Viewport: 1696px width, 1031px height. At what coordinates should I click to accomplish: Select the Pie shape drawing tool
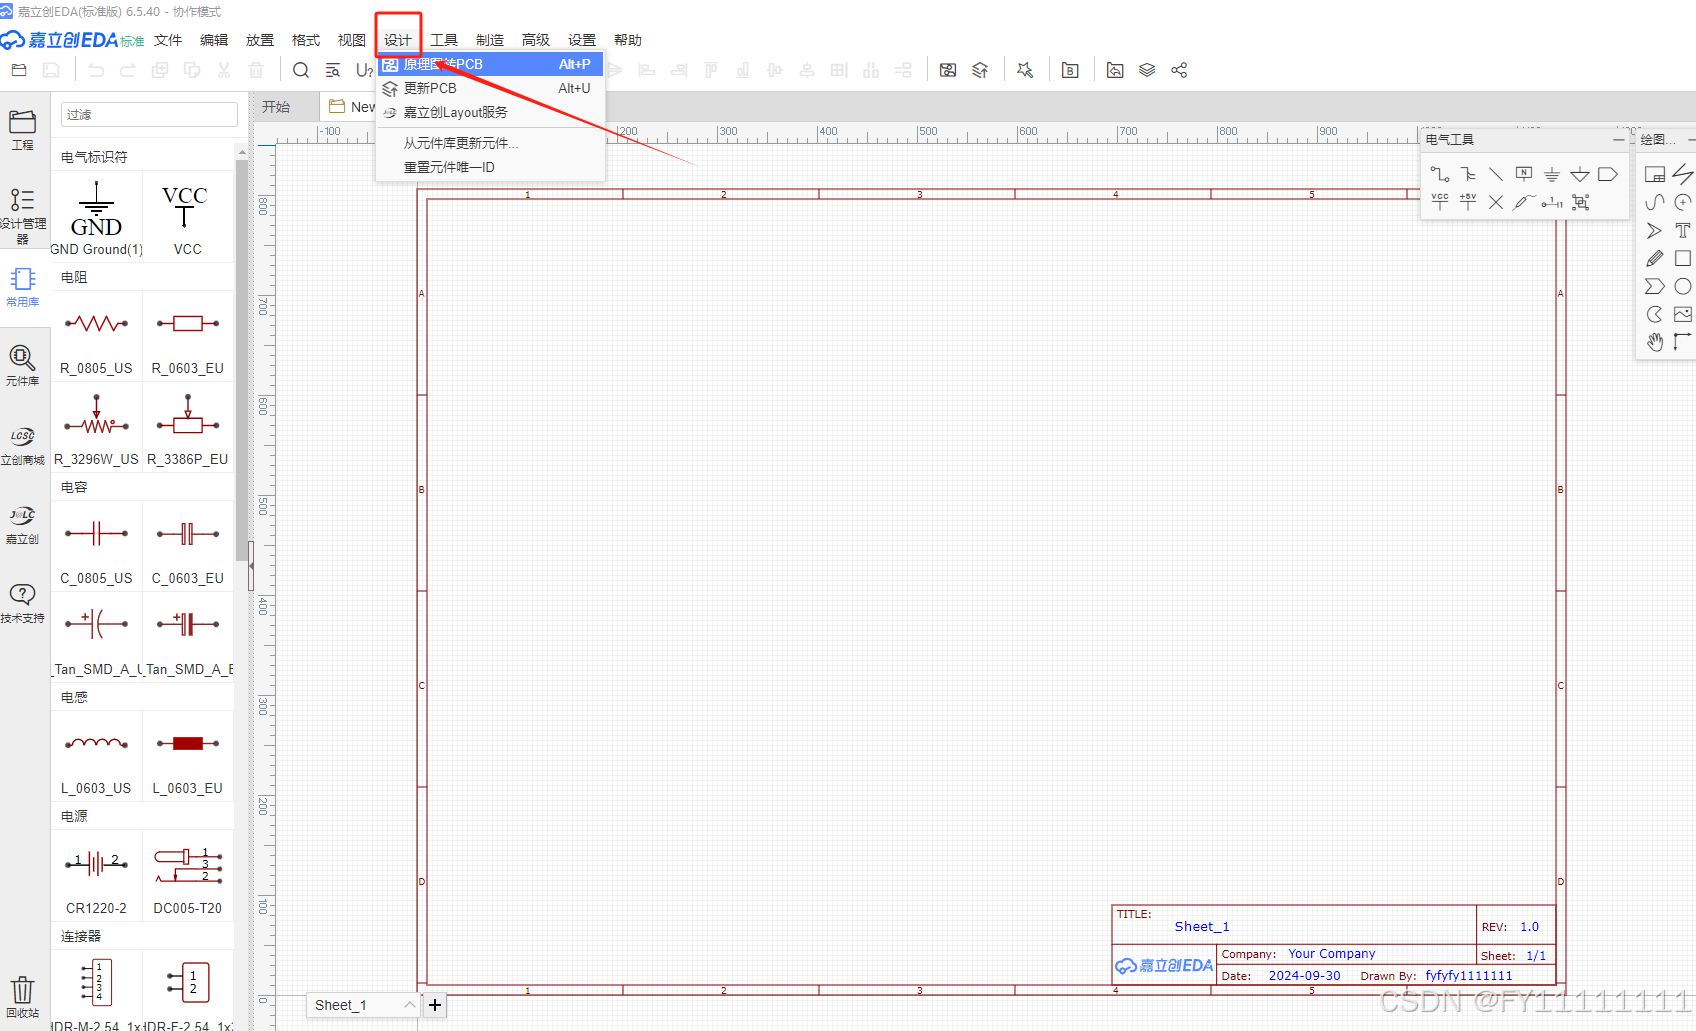click(1655, 314)
